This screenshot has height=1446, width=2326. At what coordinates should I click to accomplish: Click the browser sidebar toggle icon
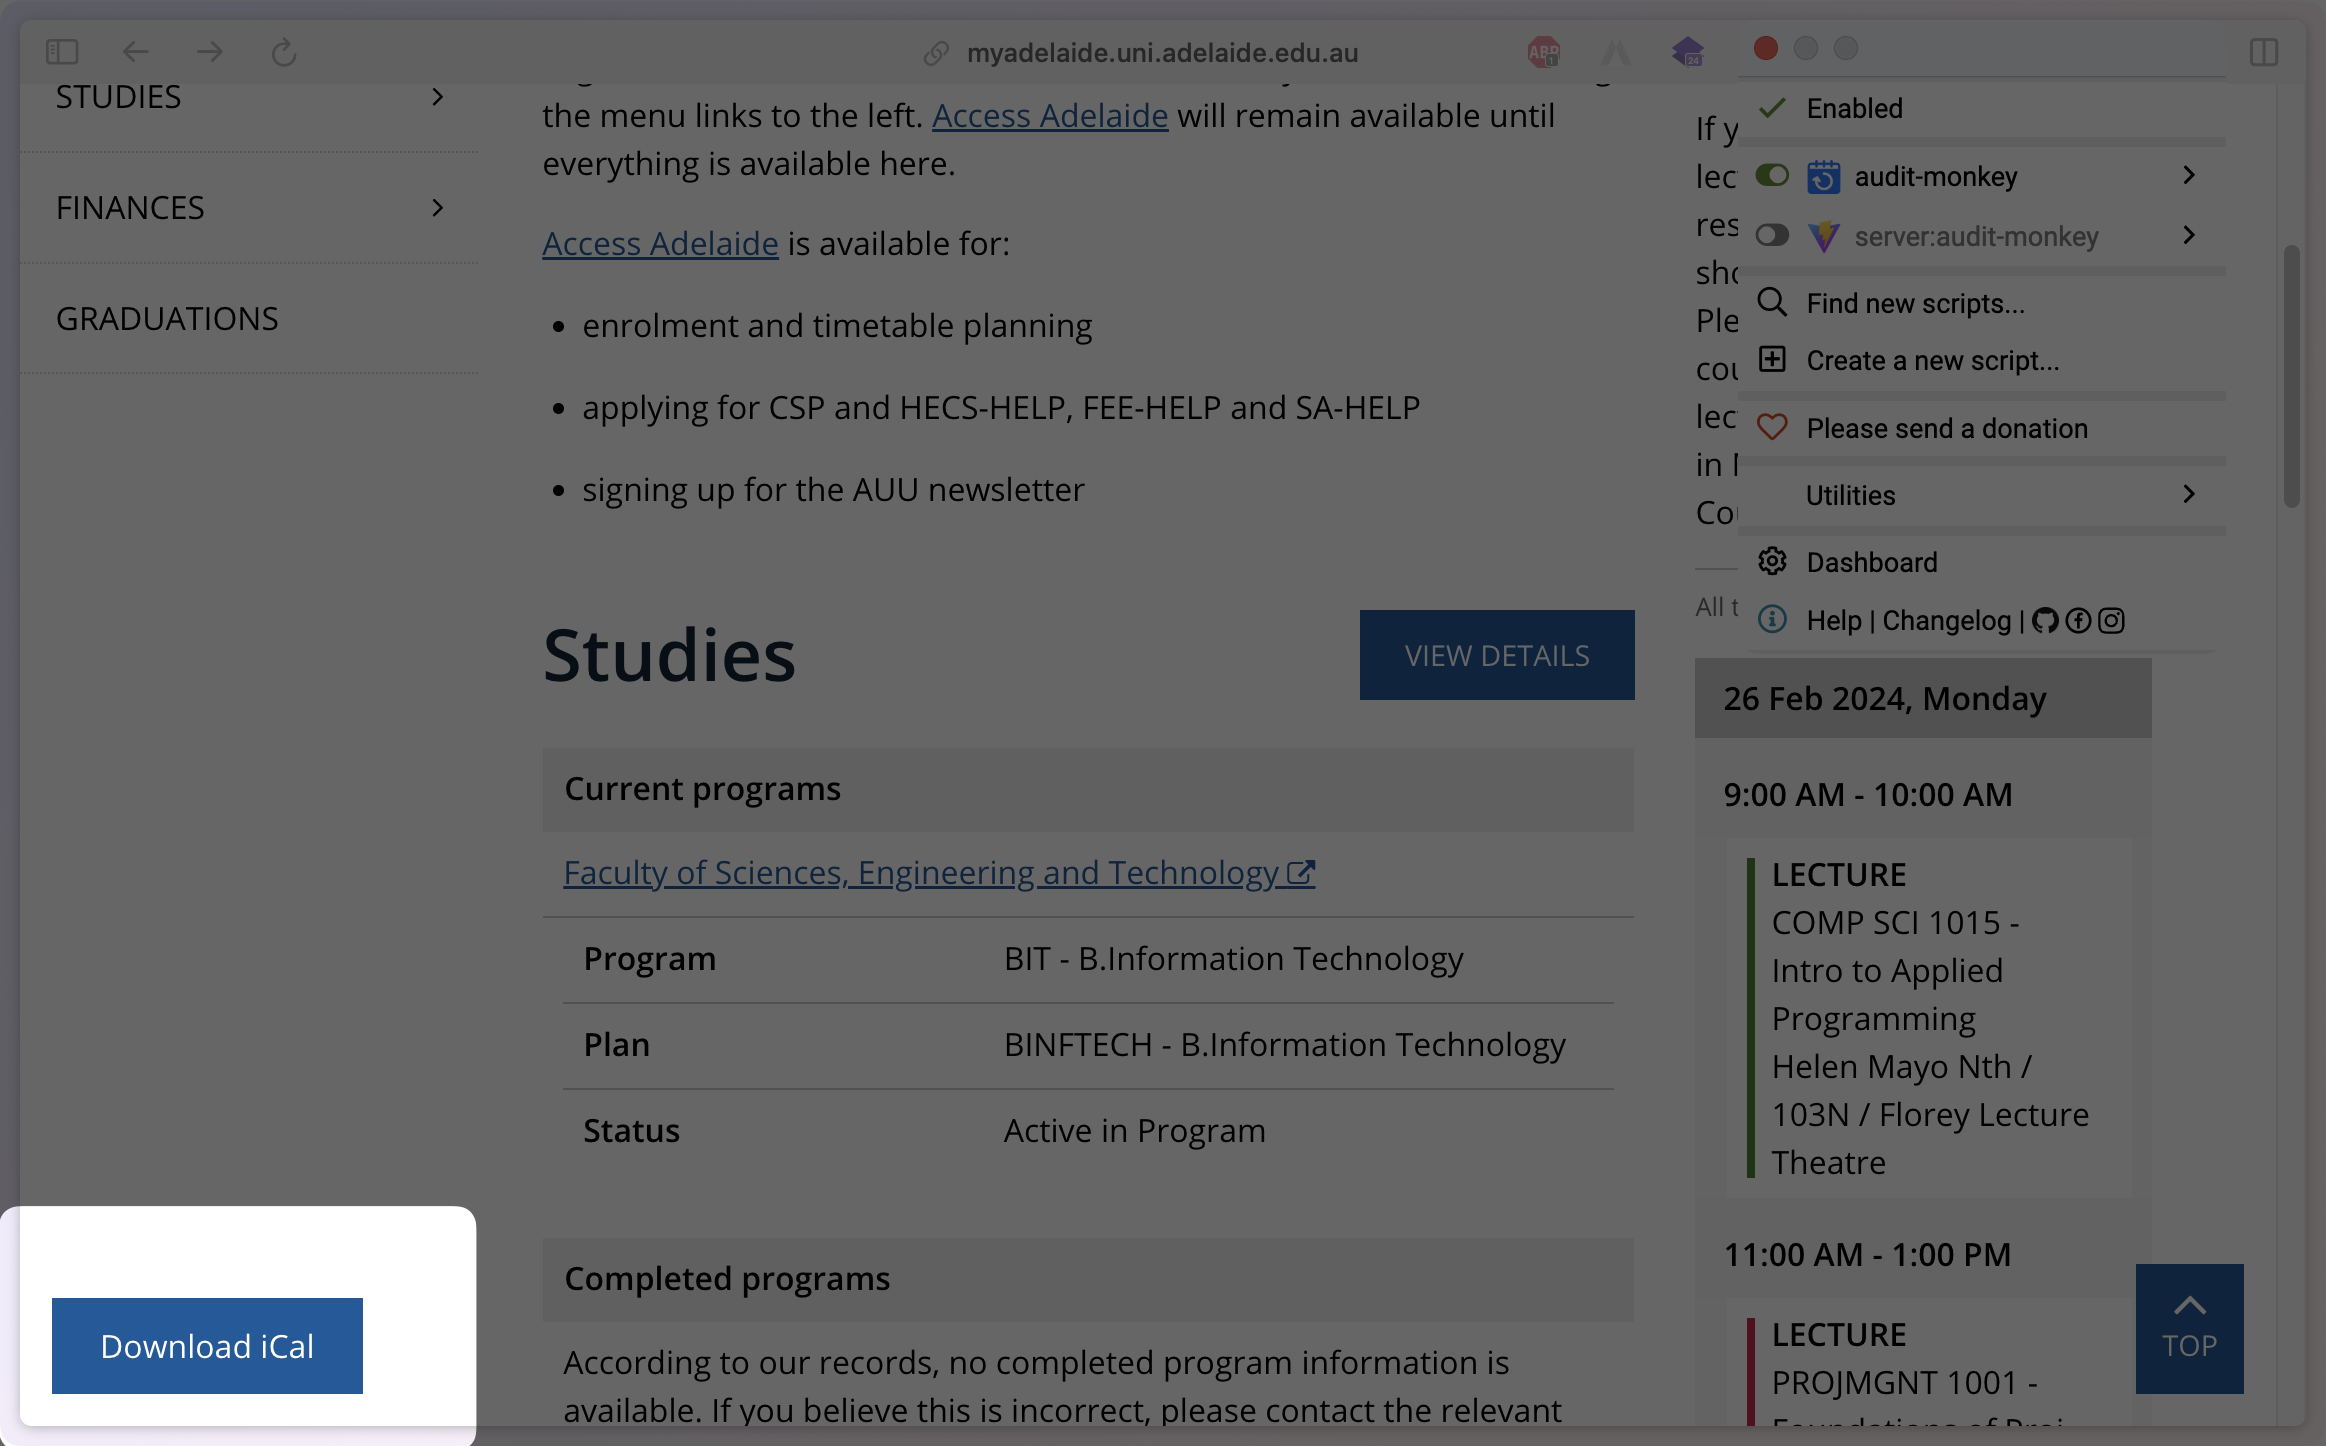click(x=62, y=52)
